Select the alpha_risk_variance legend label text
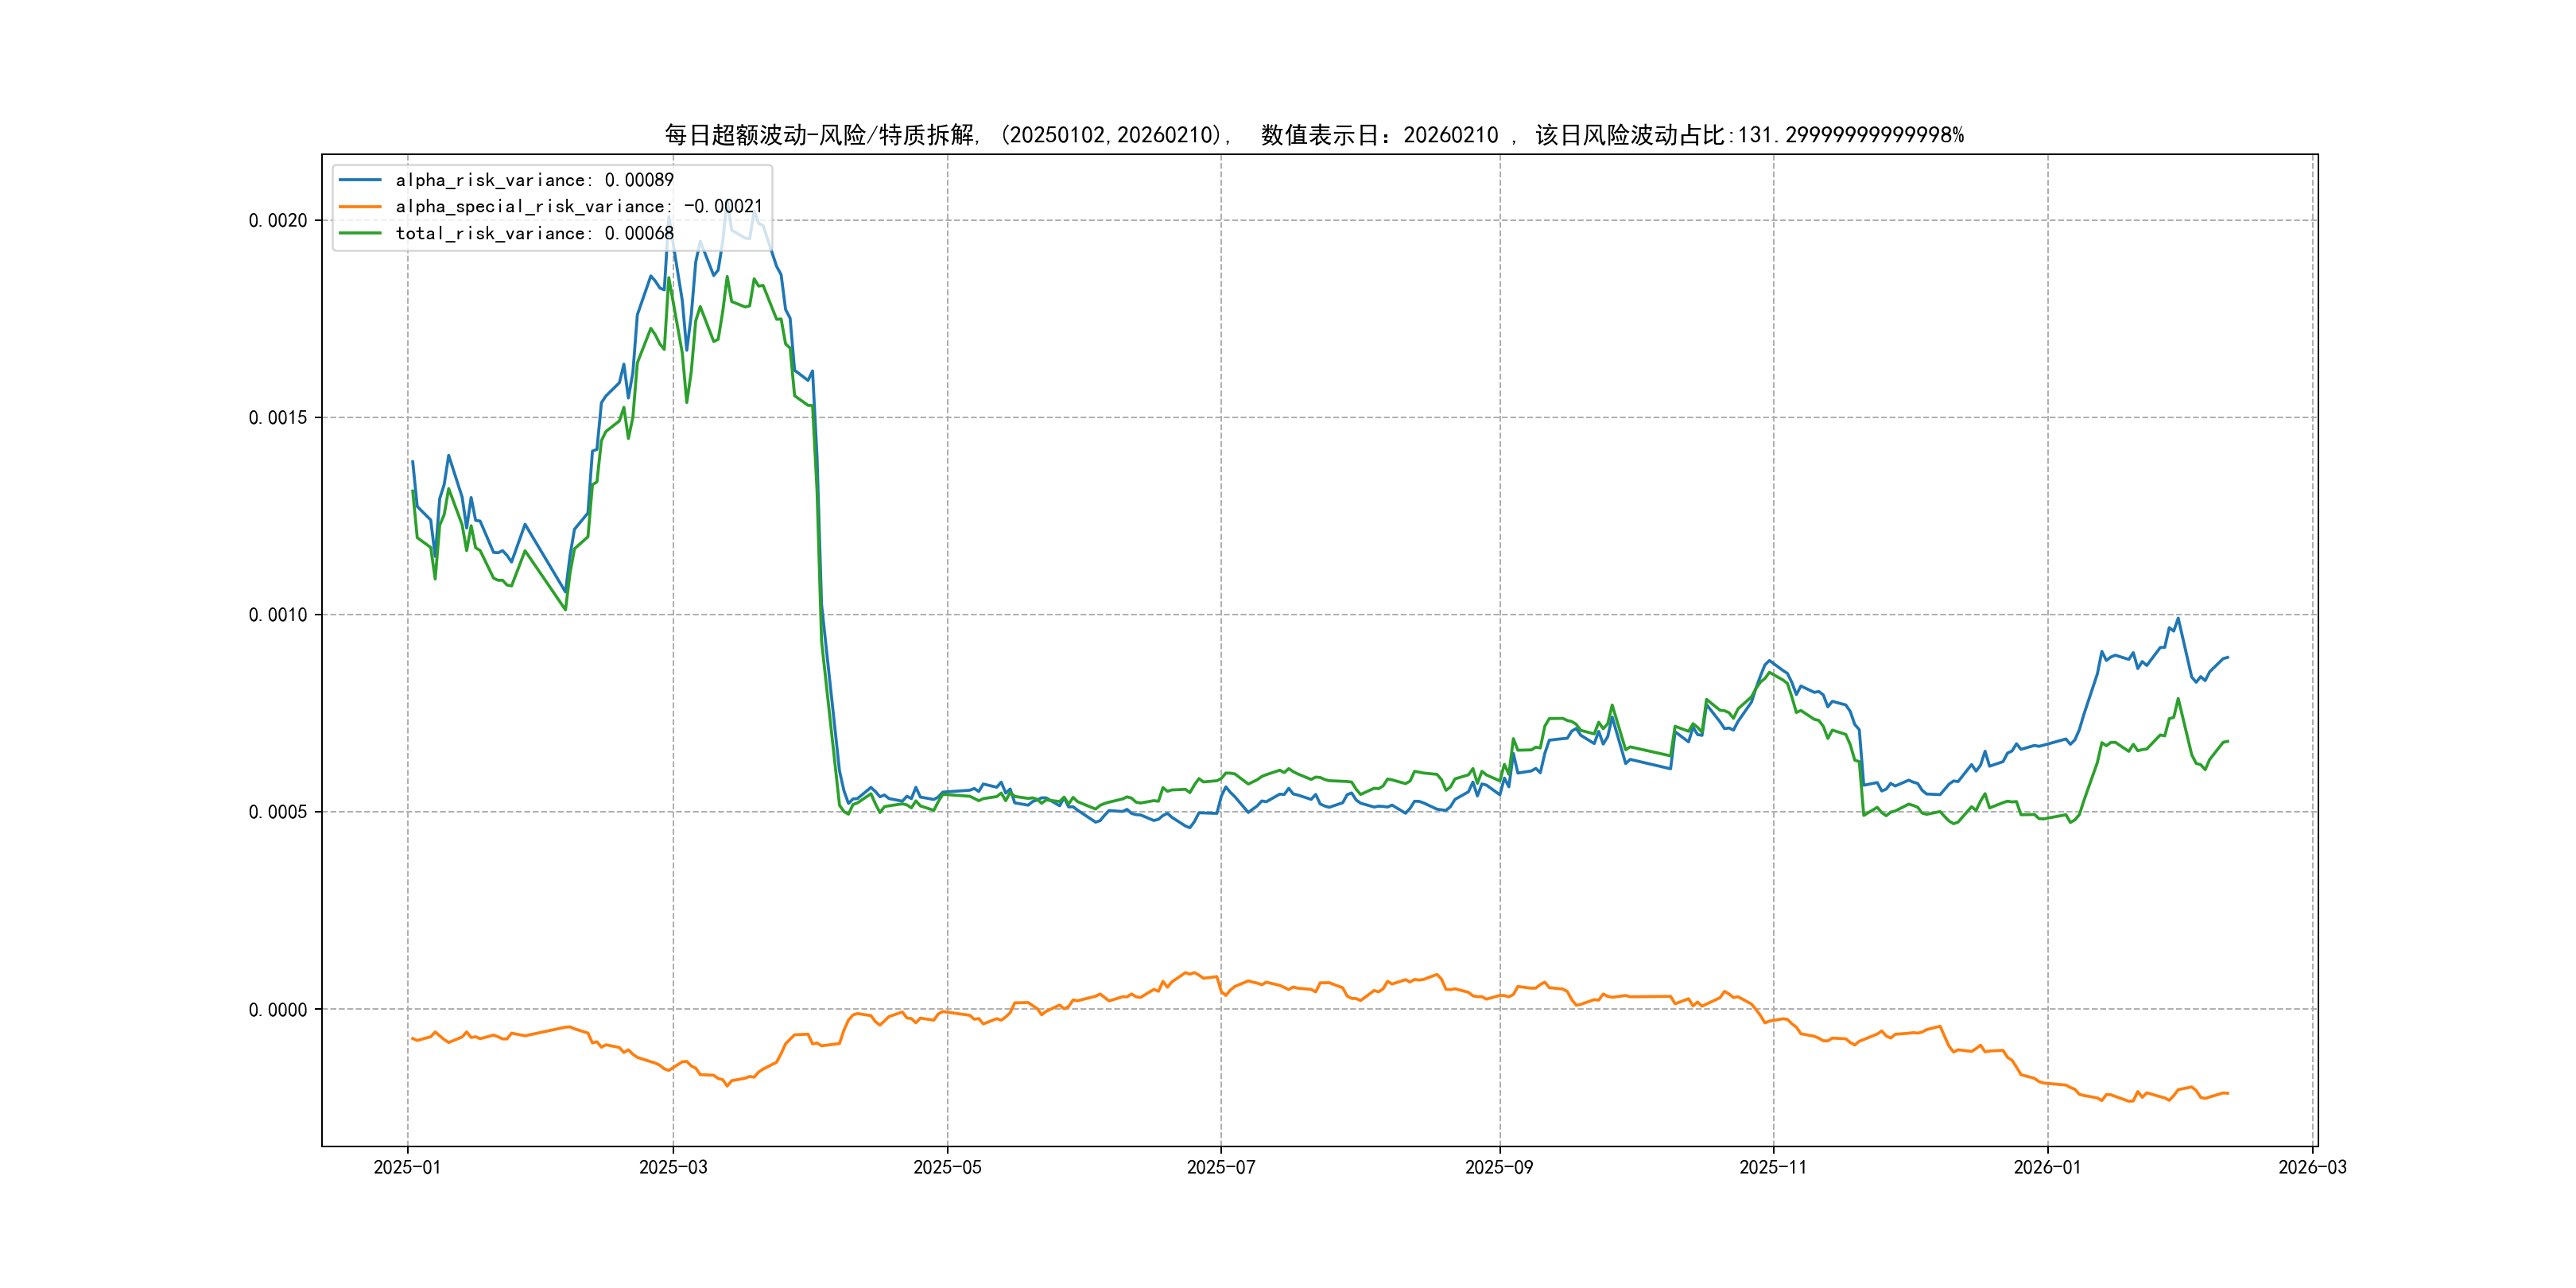This screenshot has width=2576, height=1288. 534,180
